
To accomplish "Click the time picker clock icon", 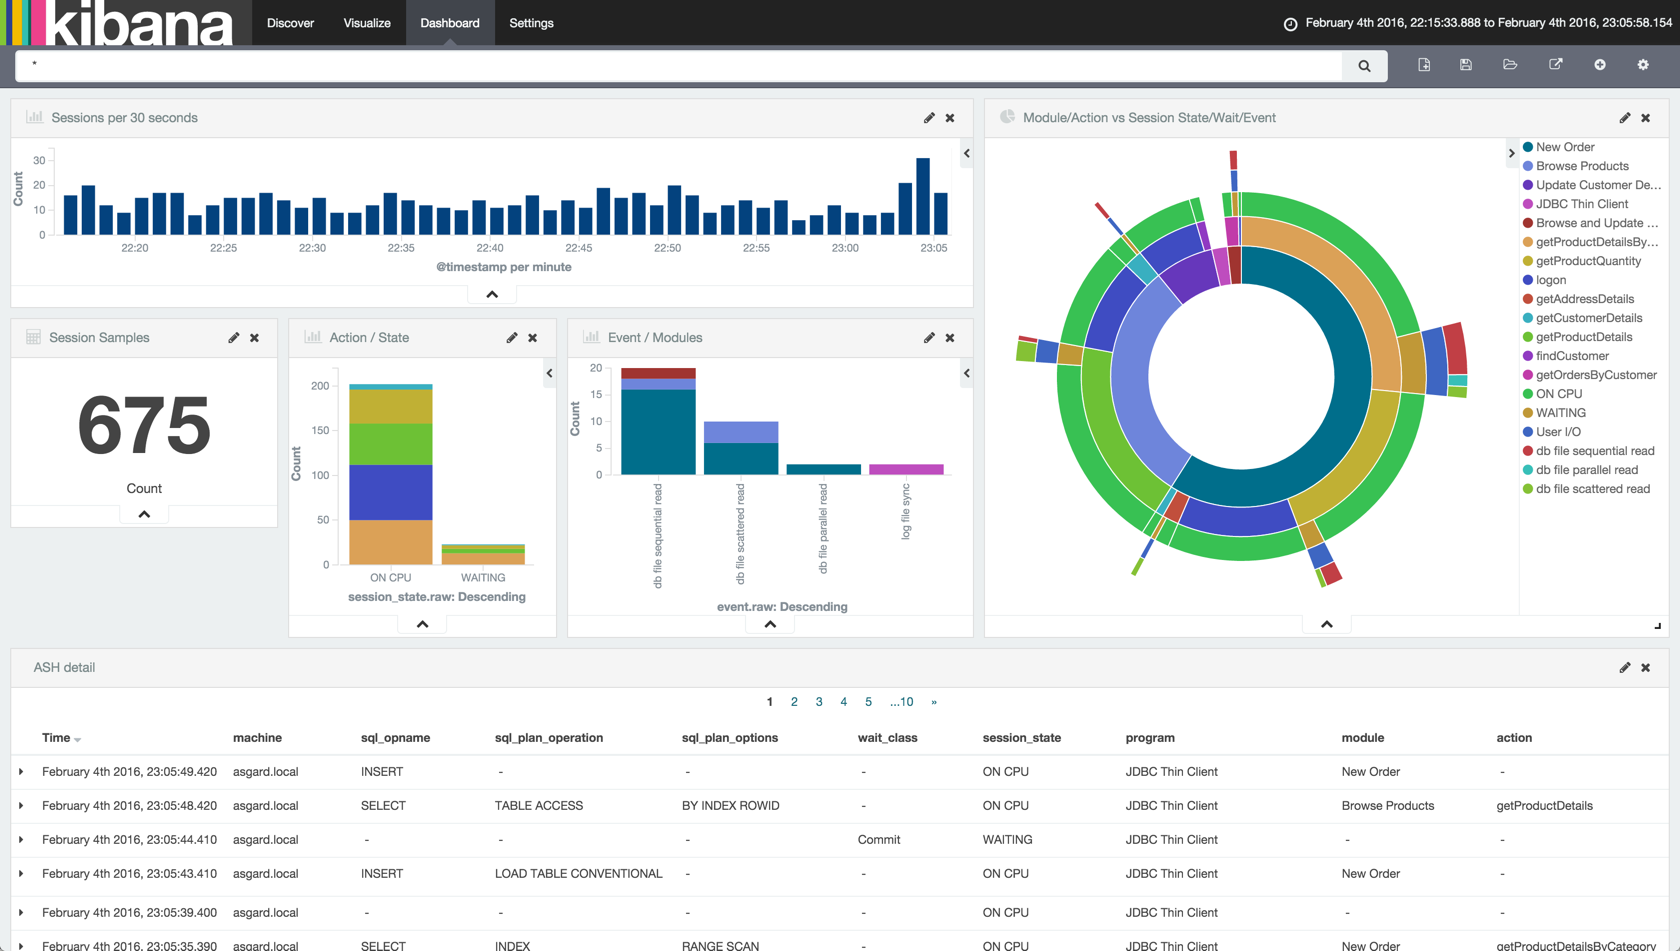I will (x=1290, y=24).
